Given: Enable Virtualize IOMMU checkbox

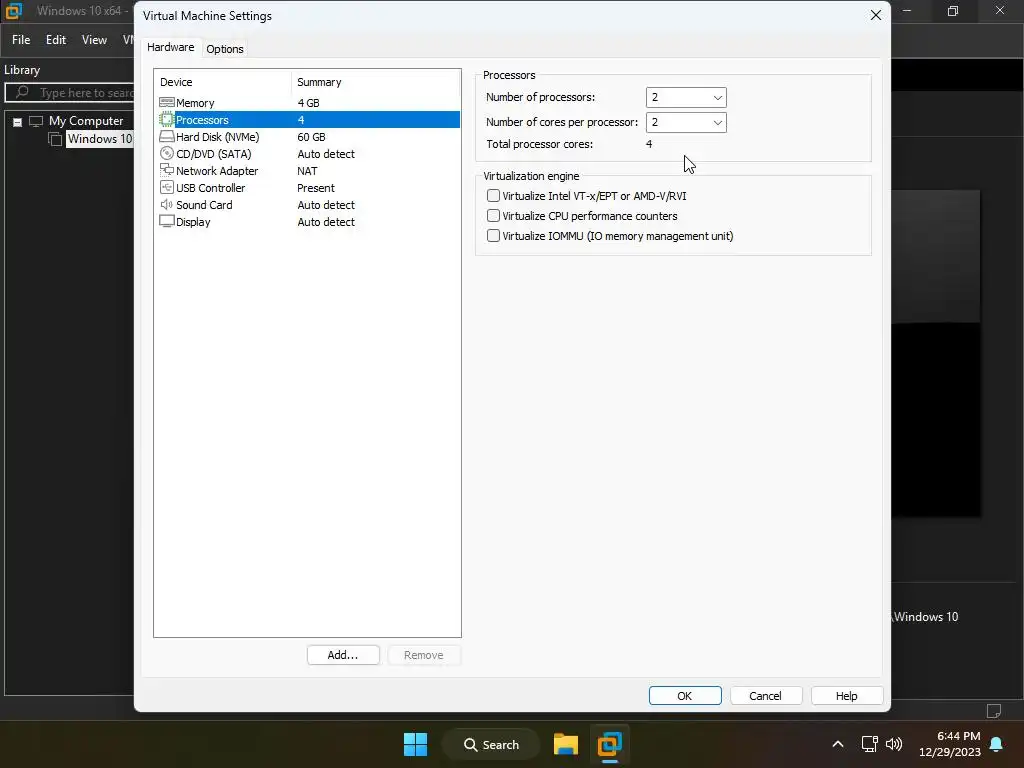Looking at the screenshot, I should [x=494, y=236].
